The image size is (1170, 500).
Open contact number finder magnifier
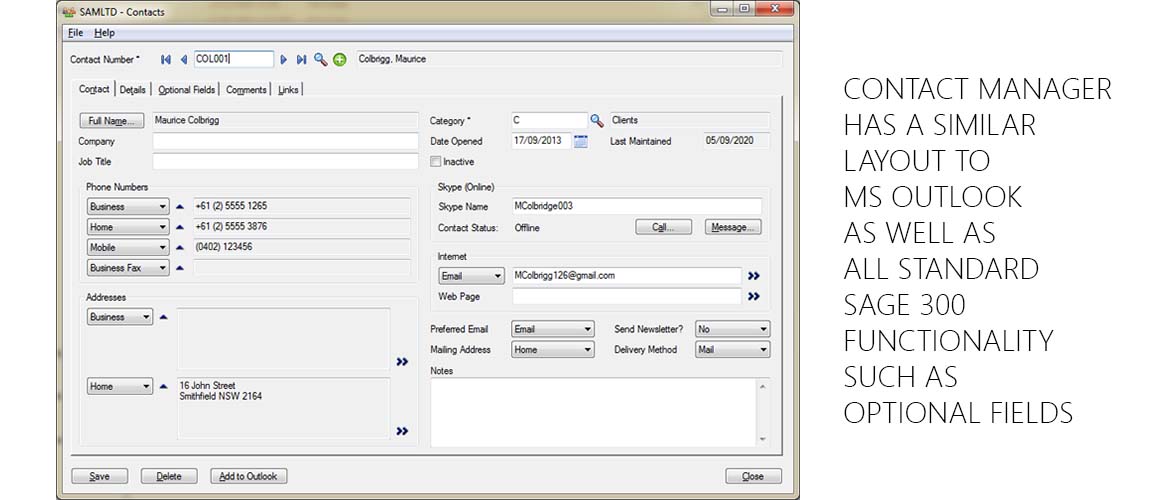pyautogui.click(x=320, y=60)
